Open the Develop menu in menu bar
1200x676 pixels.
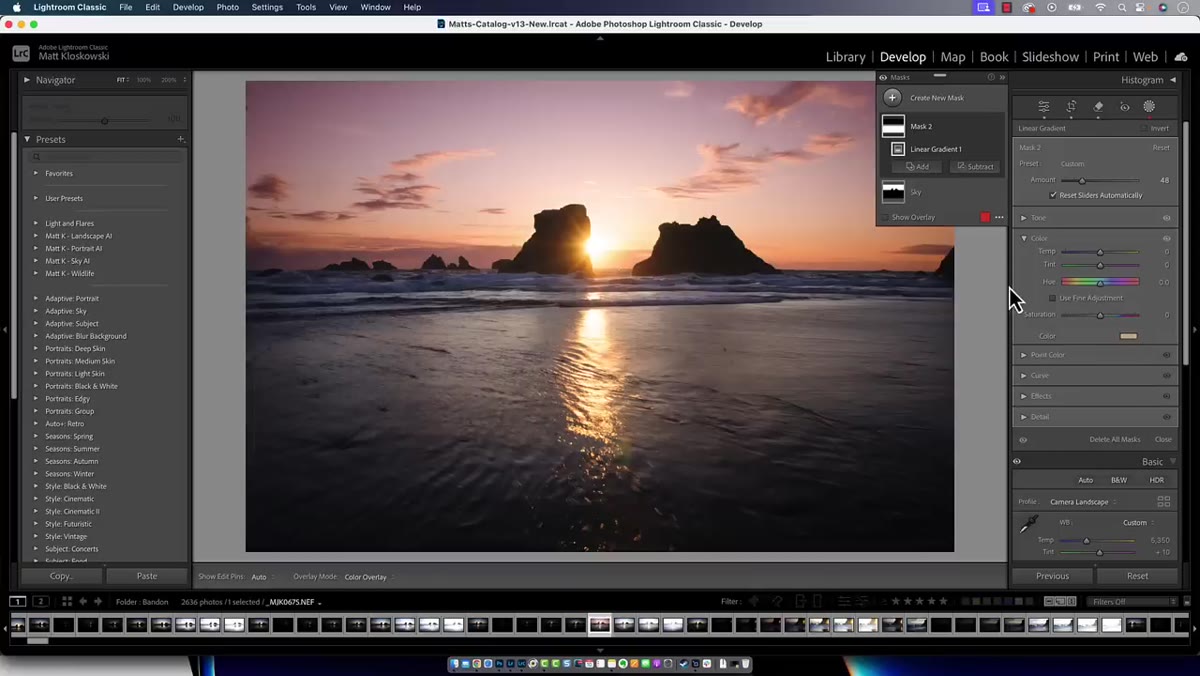pos(188,7)
